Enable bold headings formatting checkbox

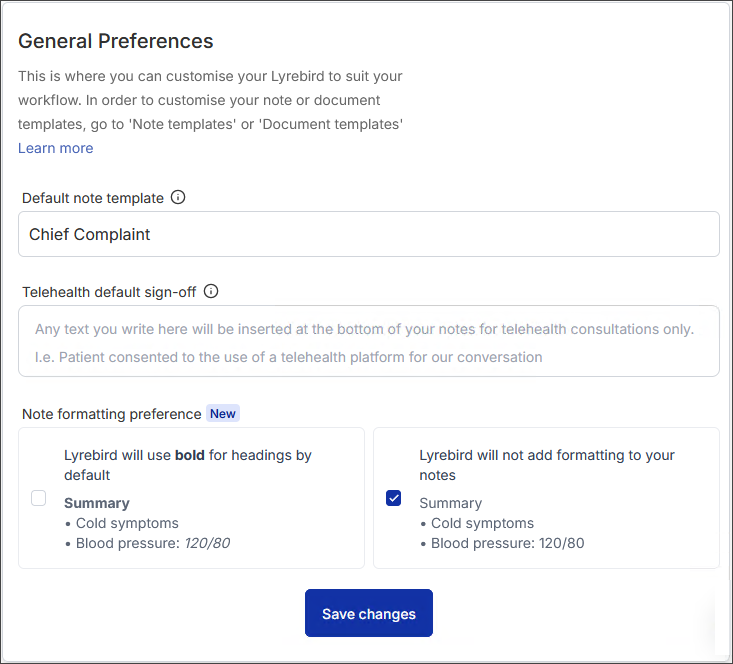38,498
